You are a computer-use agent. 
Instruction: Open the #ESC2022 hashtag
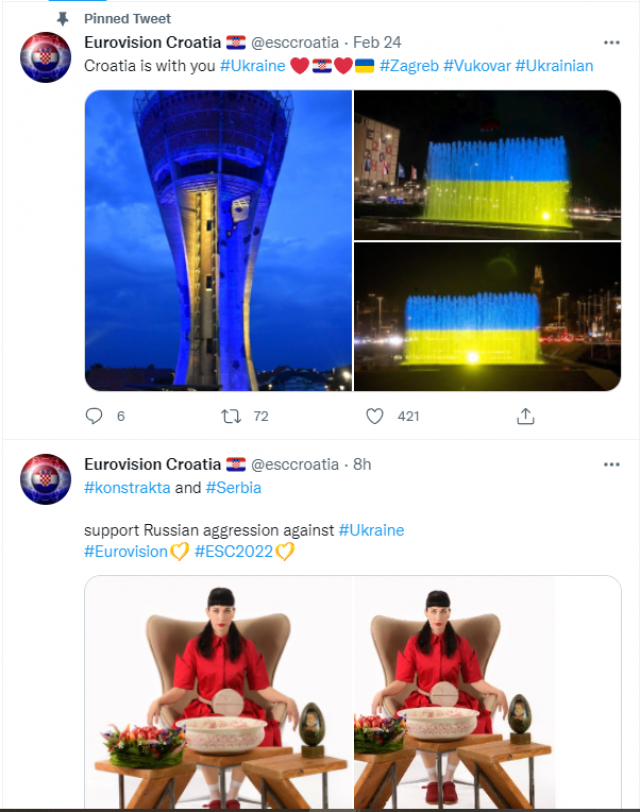tap(234, 552)
